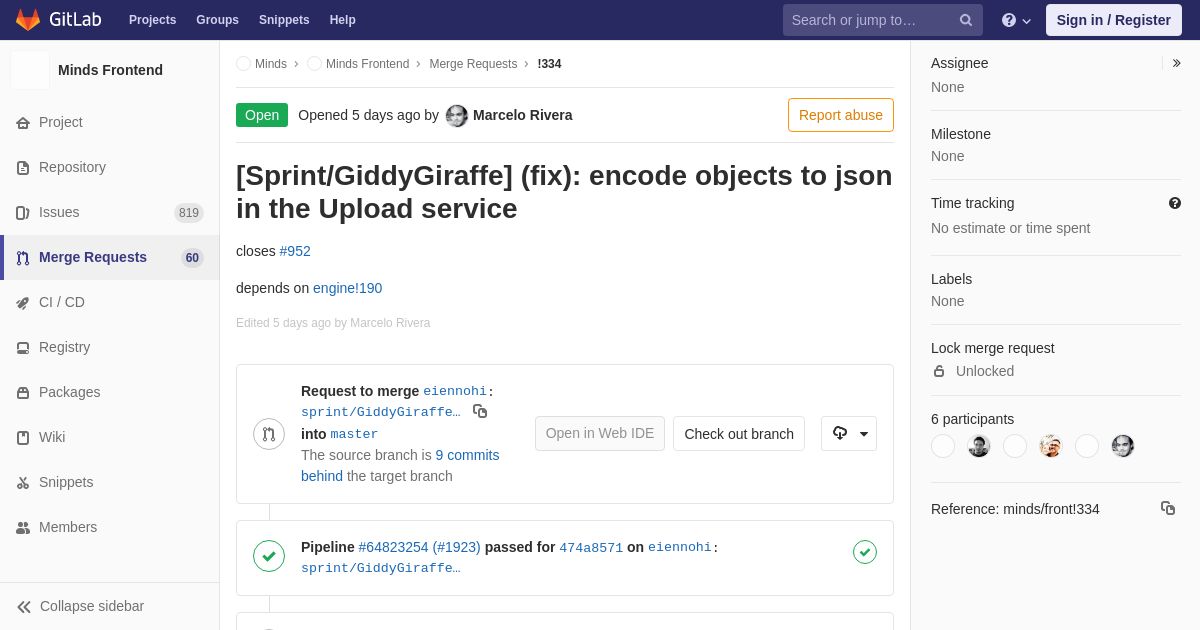The width and height of the screenshot is (1200, 630).
Task: Click the master target branch link
Action: point(354,434)
